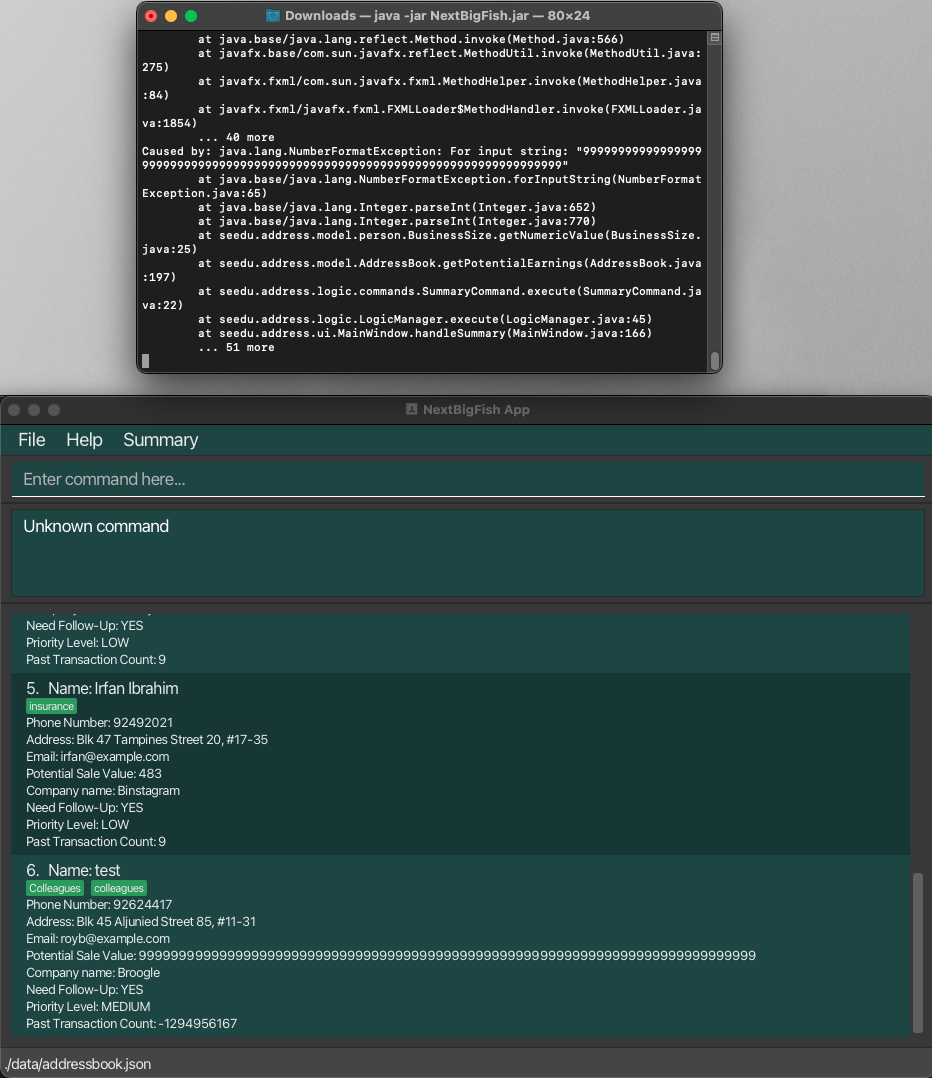Click the terminal scroll-alternate icon at top right
The width and height of the screenshot is (932, 1078).
tap(715, 38)
